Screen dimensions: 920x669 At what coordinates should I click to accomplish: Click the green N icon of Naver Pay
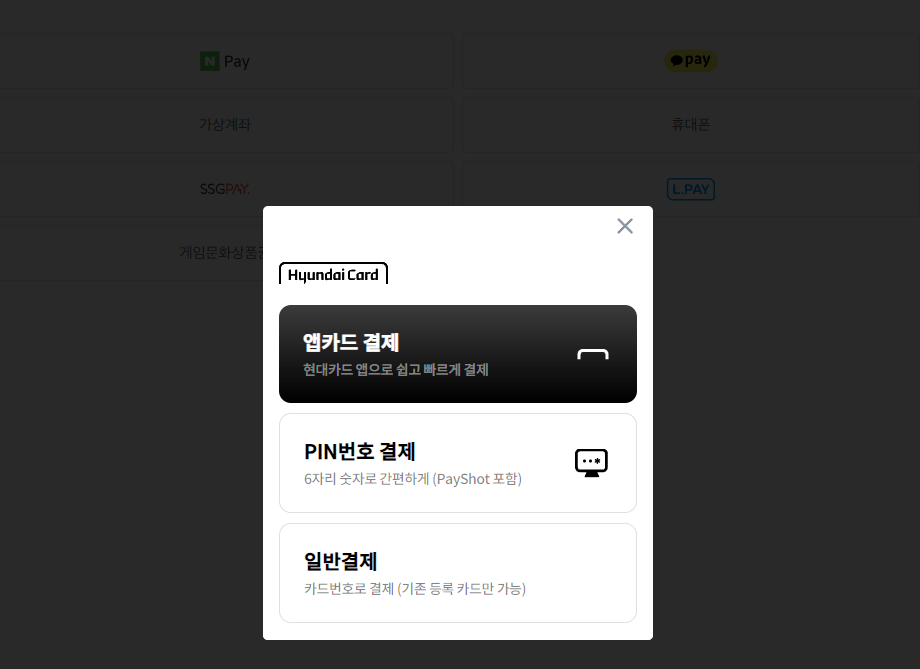pos(209,61)
